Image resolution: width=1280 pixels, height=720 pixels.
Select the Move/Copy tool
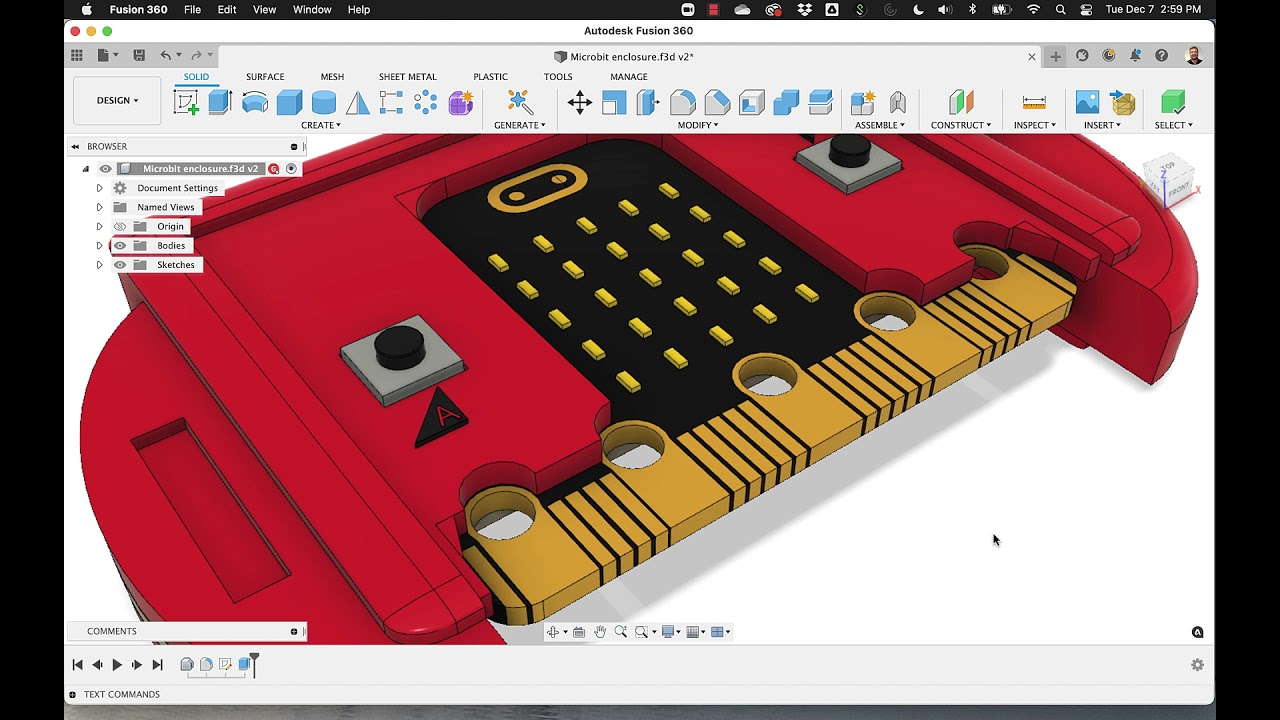[x=580, y=102]
